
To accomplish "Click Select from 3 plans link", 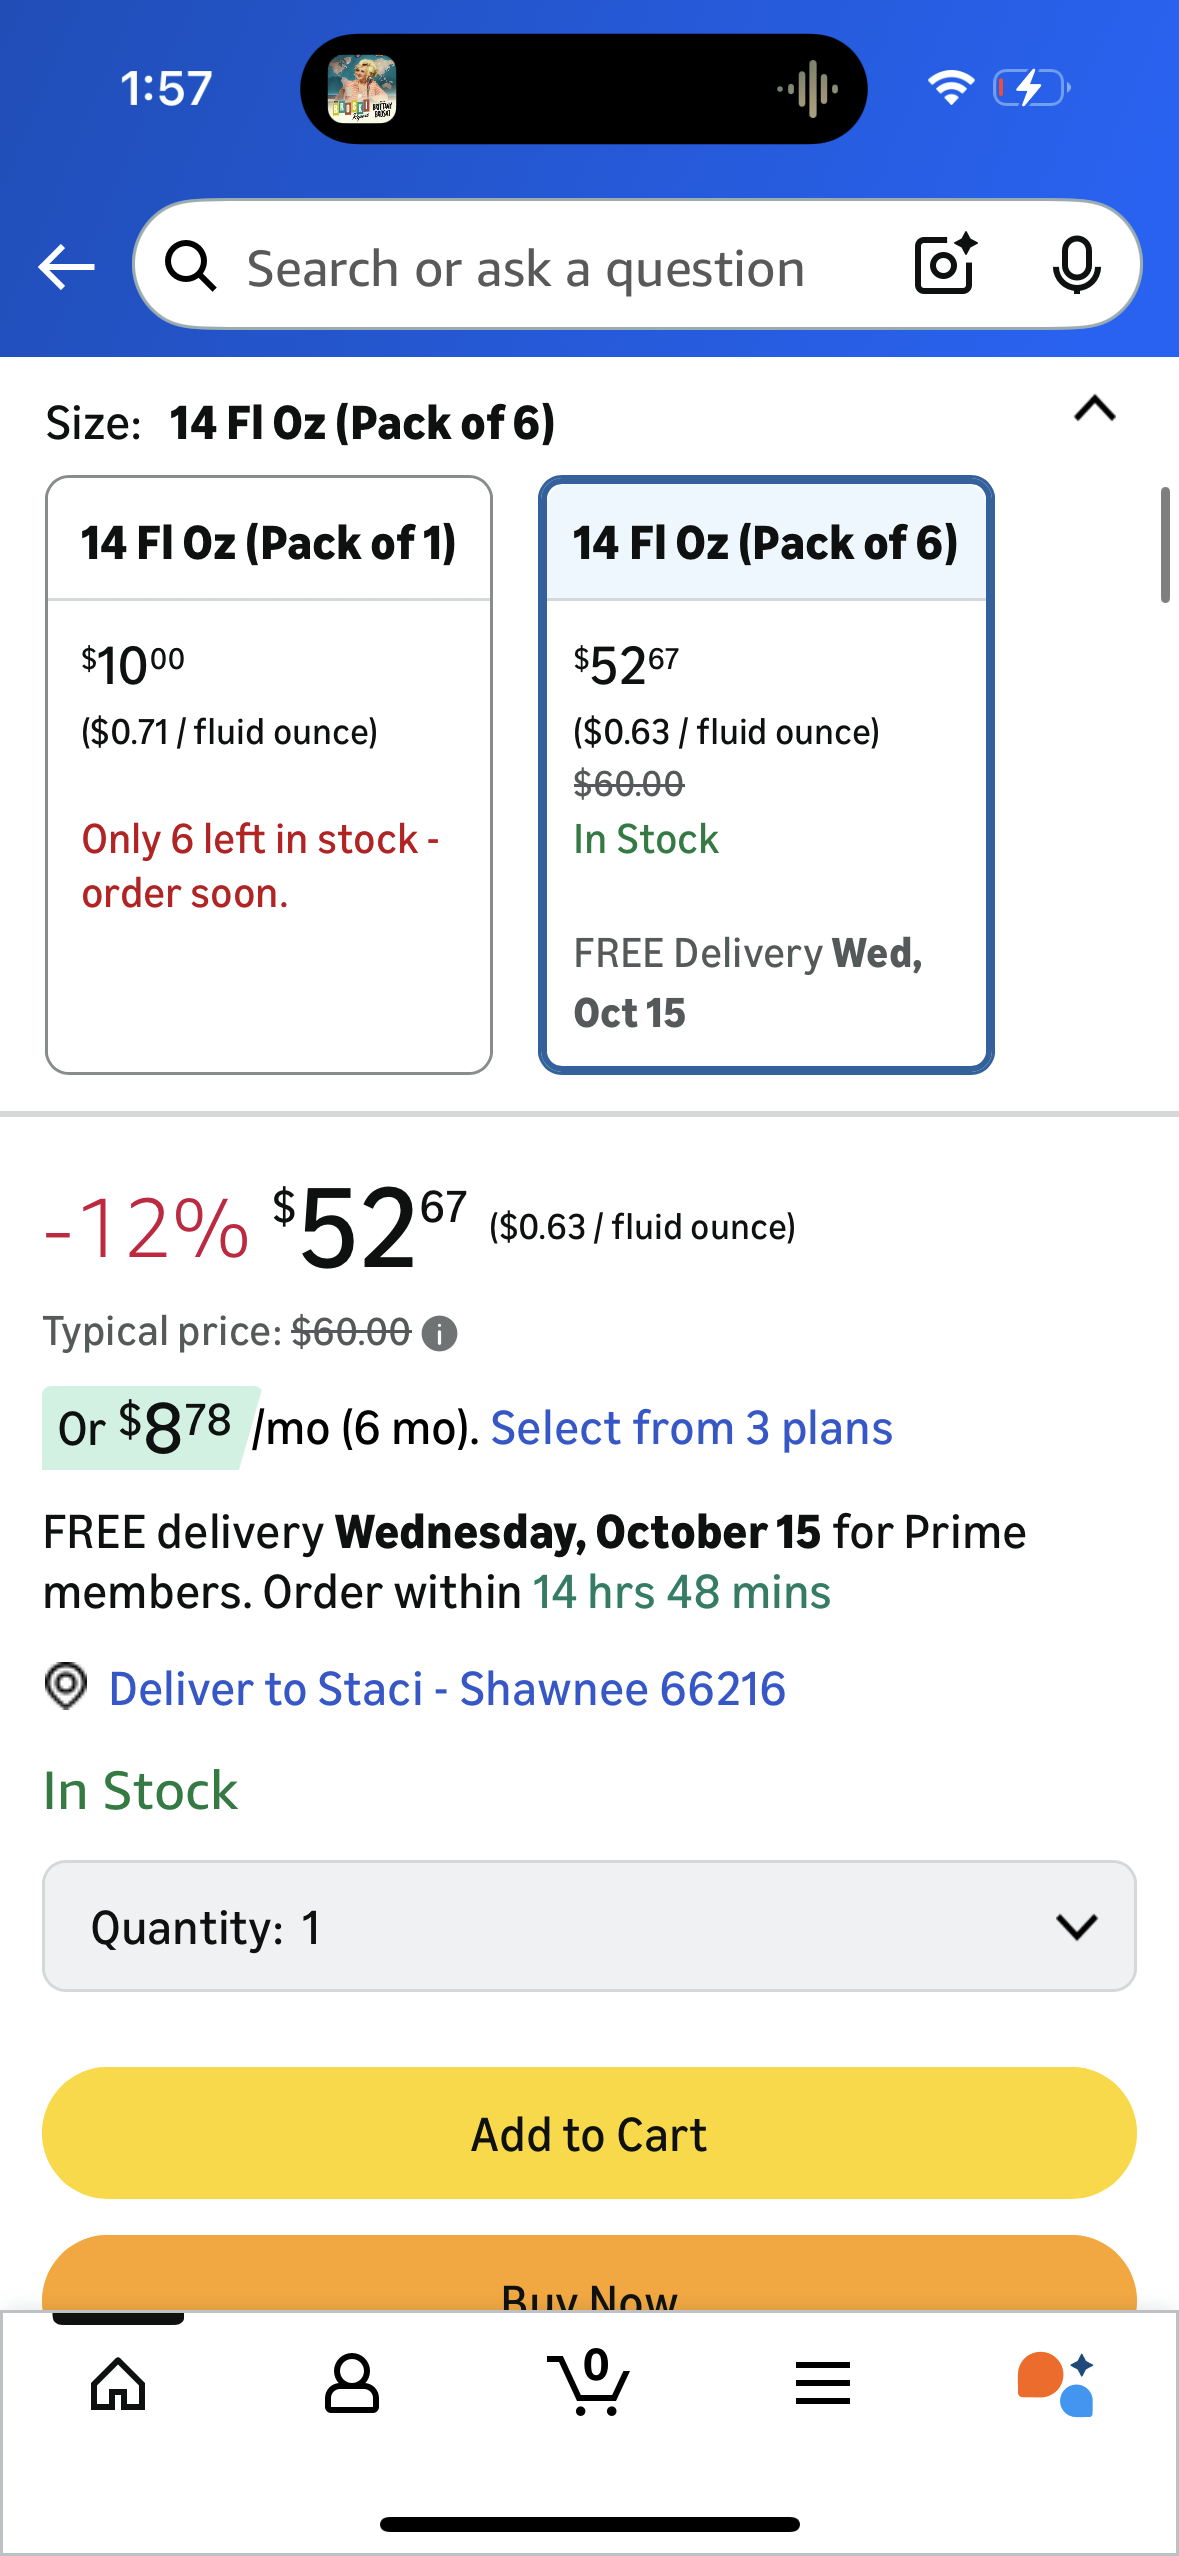I will [691, 1428].
